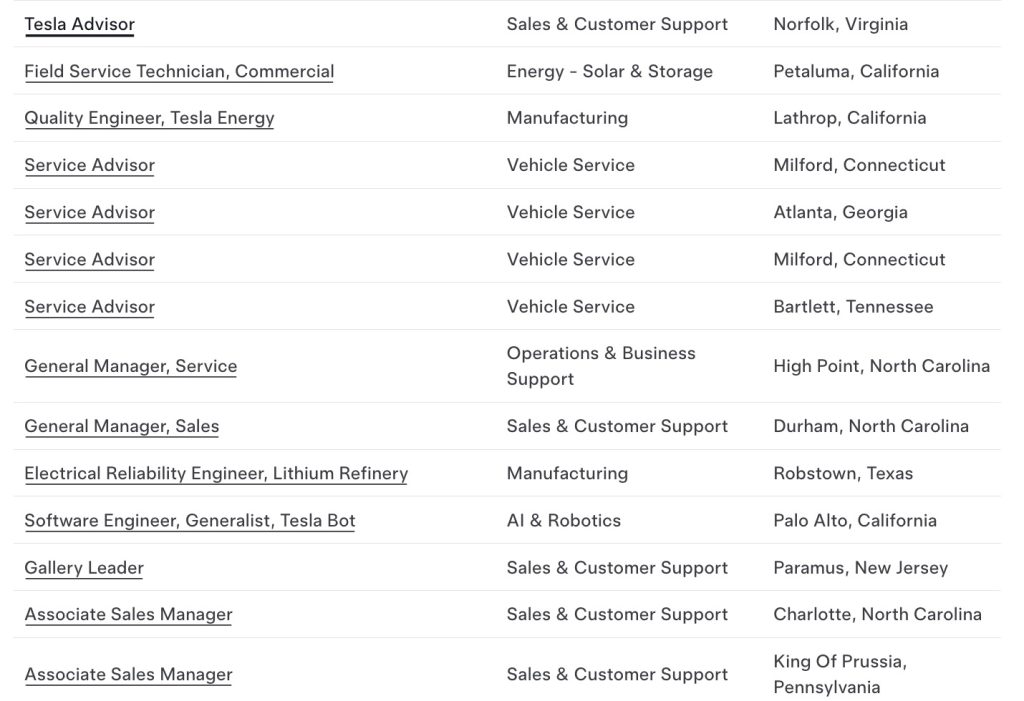Click the Energy - Solar & Storage category text
The image size is (1024, 701).
[x=609, y=71]
